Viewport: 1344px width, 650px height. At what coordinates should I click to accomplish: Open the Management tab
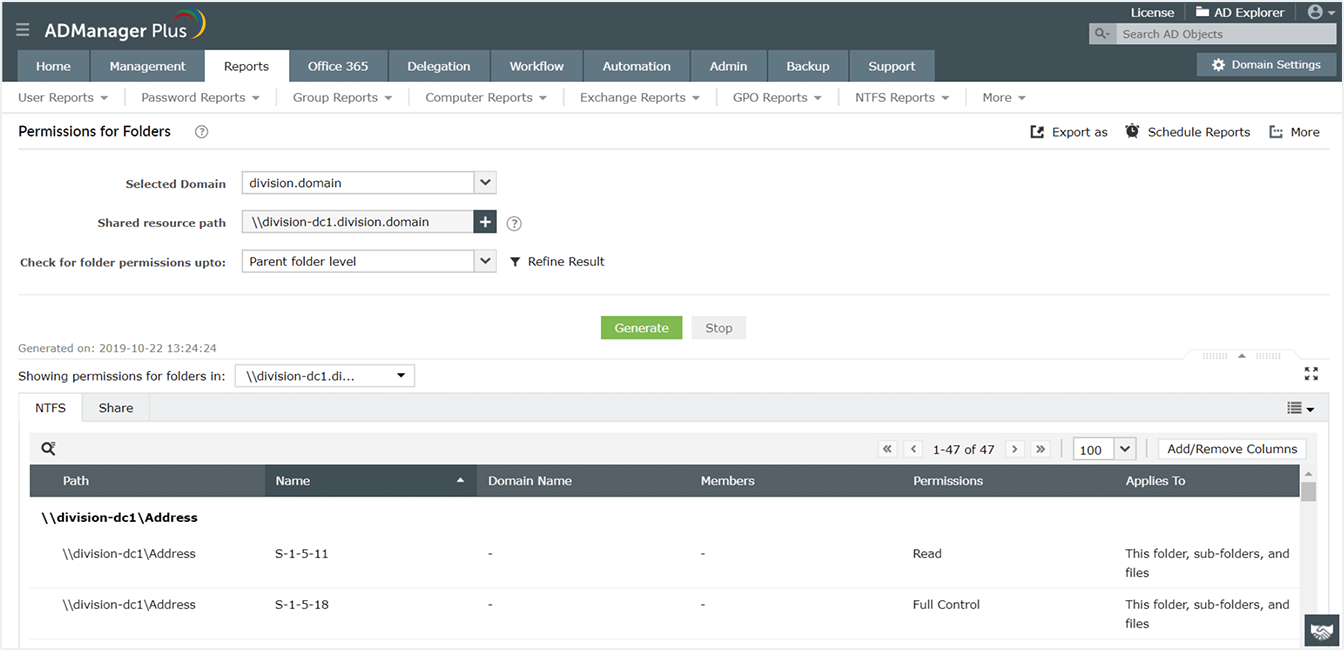(x=148, y=66)
